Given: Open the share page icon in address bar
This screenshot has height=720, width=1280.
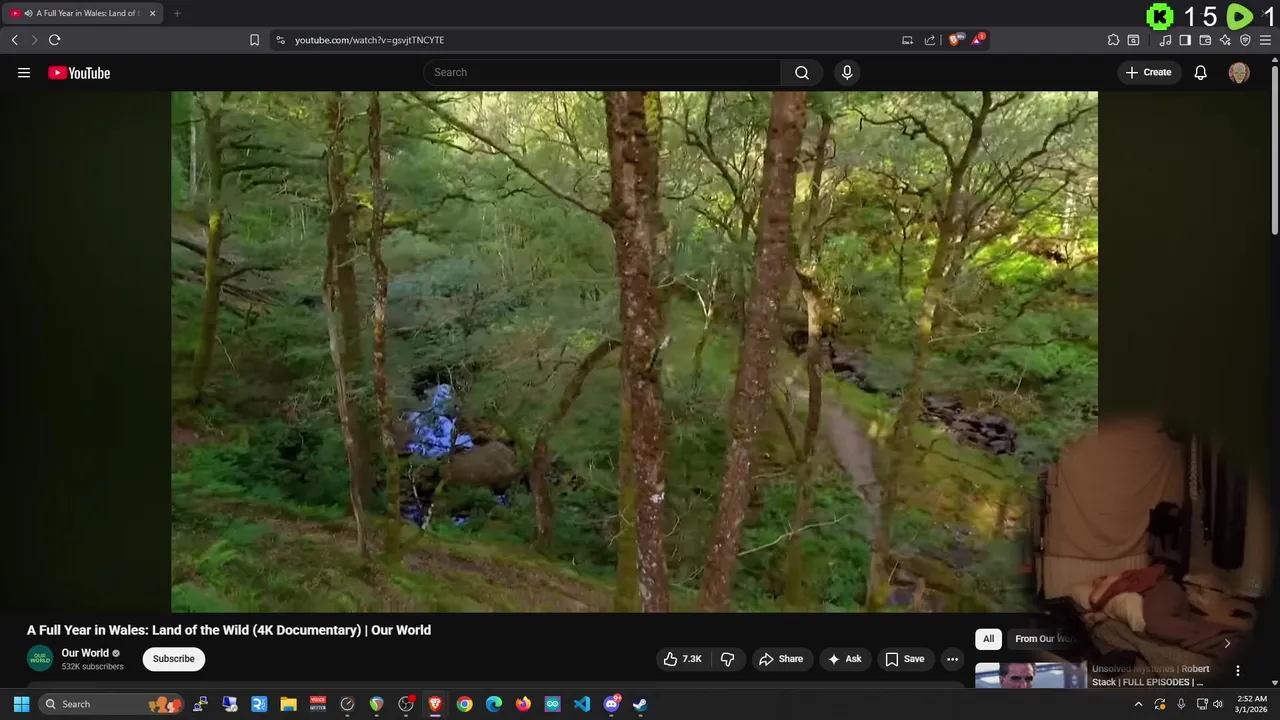Looking at the screenshot, I should coord(930,40).
